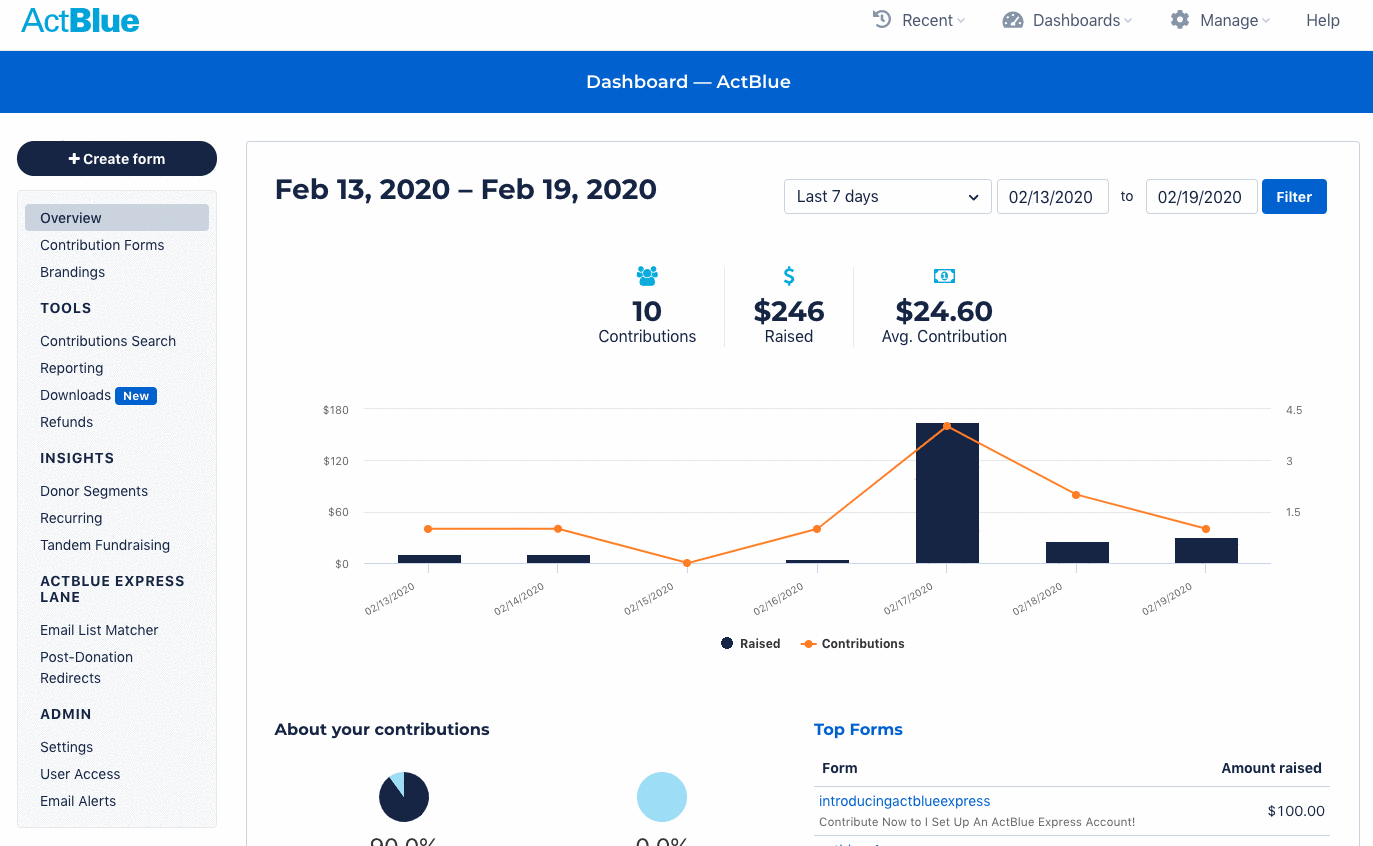Open Reporting in the sidebar

tap(71, 368)
